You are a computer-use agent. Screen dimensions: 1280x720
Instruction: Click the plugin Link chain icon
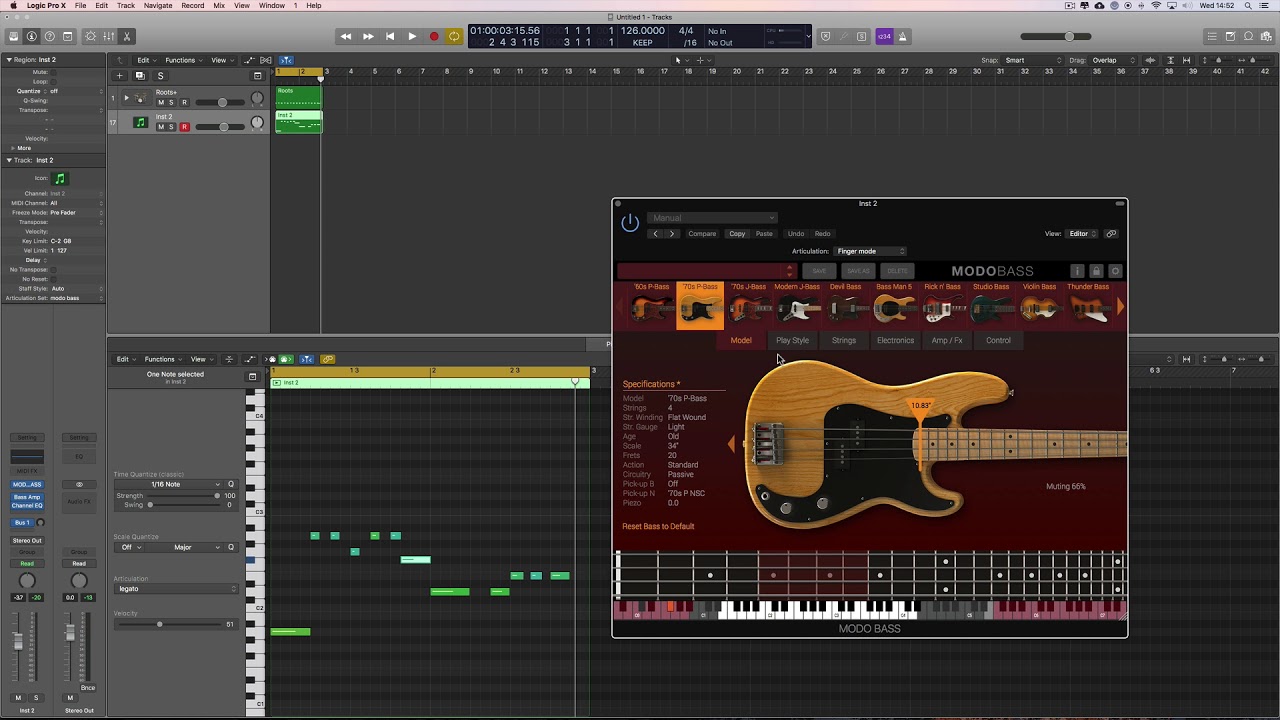click(1111, 234)
